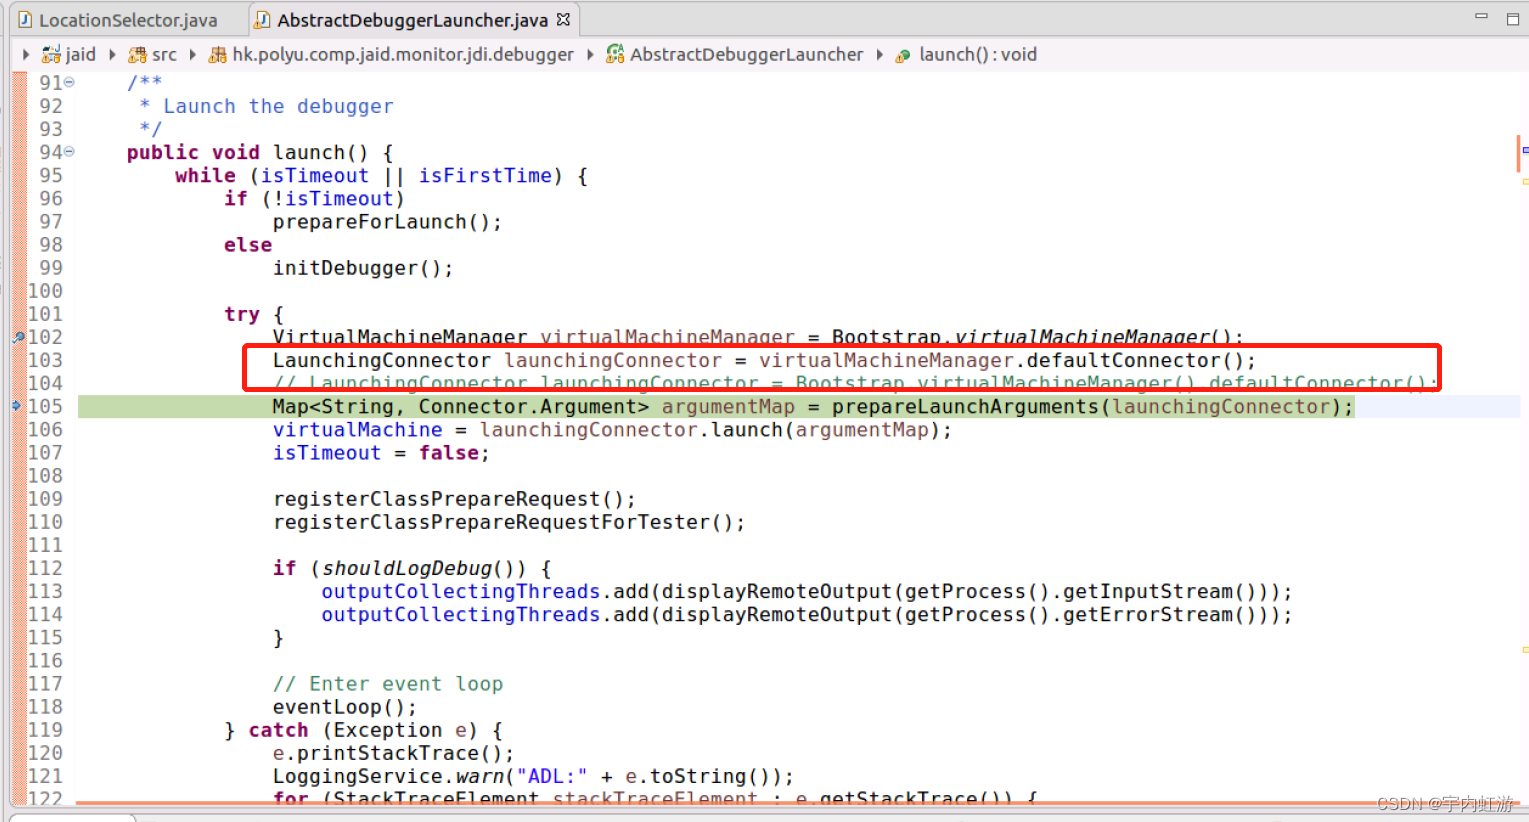The image size is (1529, 822).
Task: Click line number 106 in the gutter
Action: click(x=45, y=429)
